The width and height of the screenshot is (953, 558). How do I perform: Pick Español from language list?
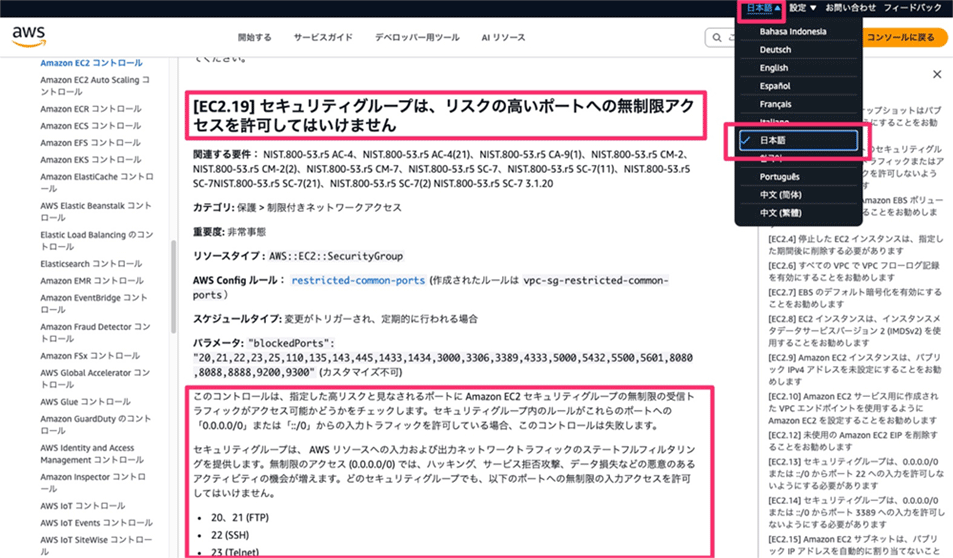coord(774,86)
